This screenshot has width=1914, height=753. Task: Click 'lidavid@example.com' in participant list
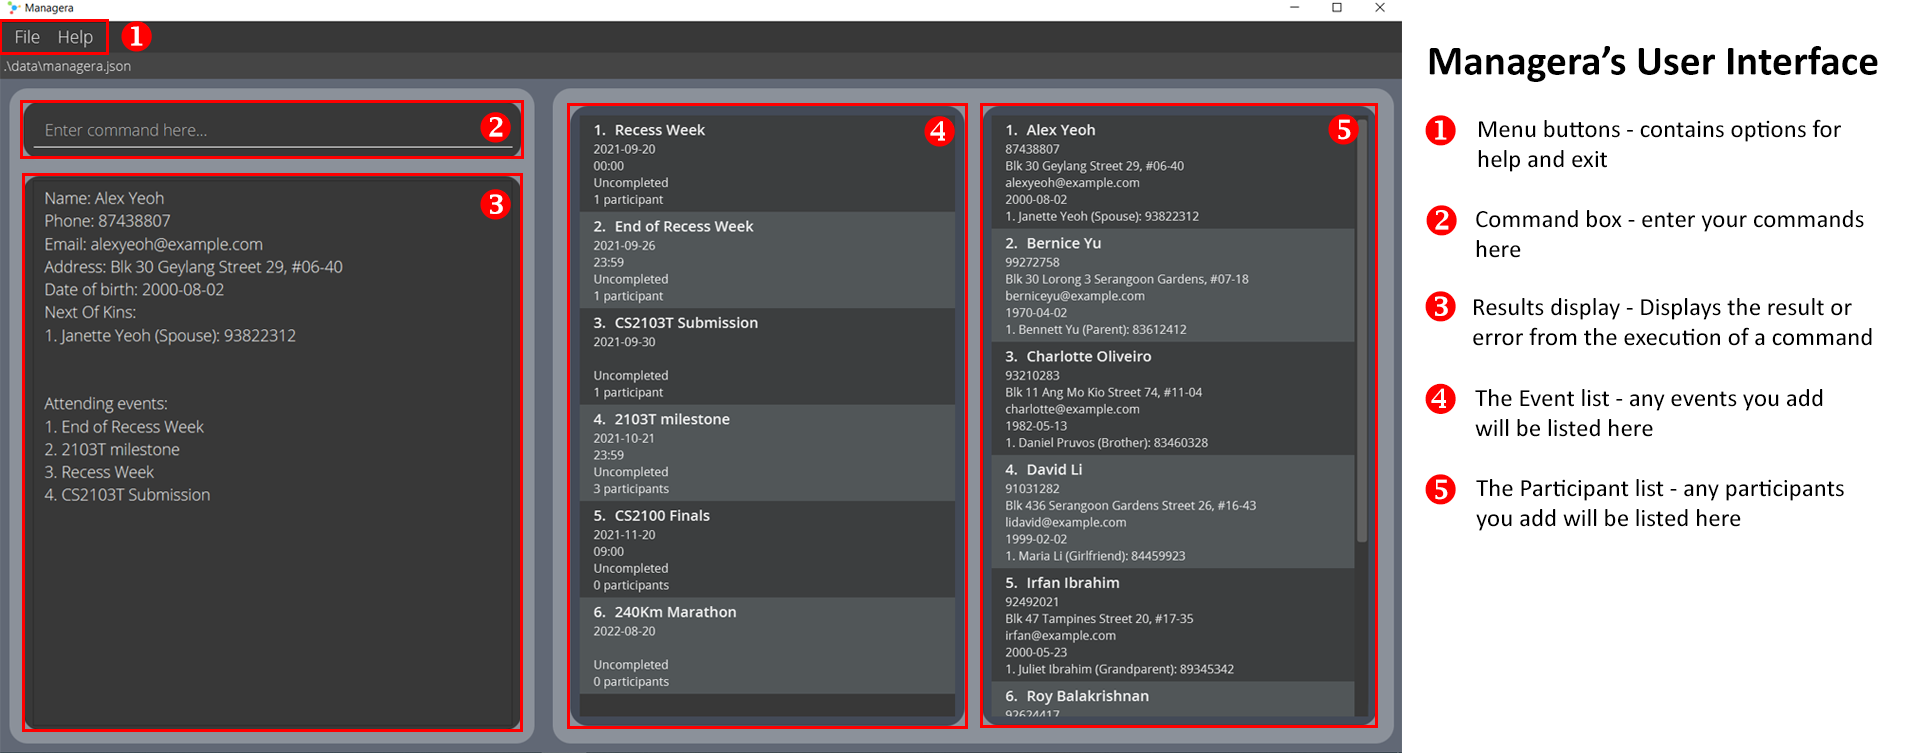(1065, 522)
